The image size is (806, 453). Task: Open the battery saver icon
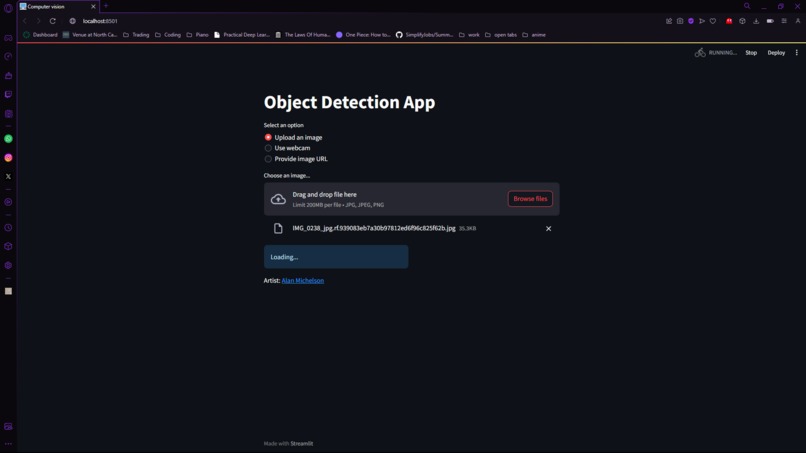[770, 21]
